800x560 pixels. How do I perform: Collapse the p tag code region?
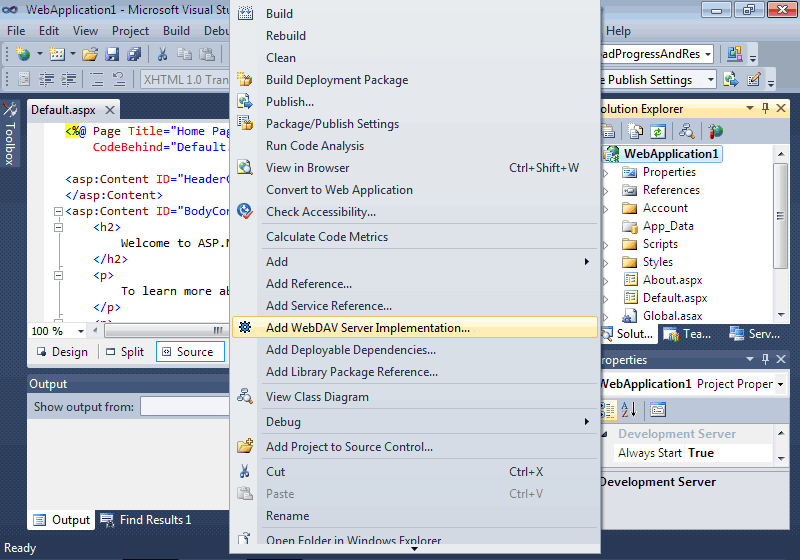(x=58, y=275)
